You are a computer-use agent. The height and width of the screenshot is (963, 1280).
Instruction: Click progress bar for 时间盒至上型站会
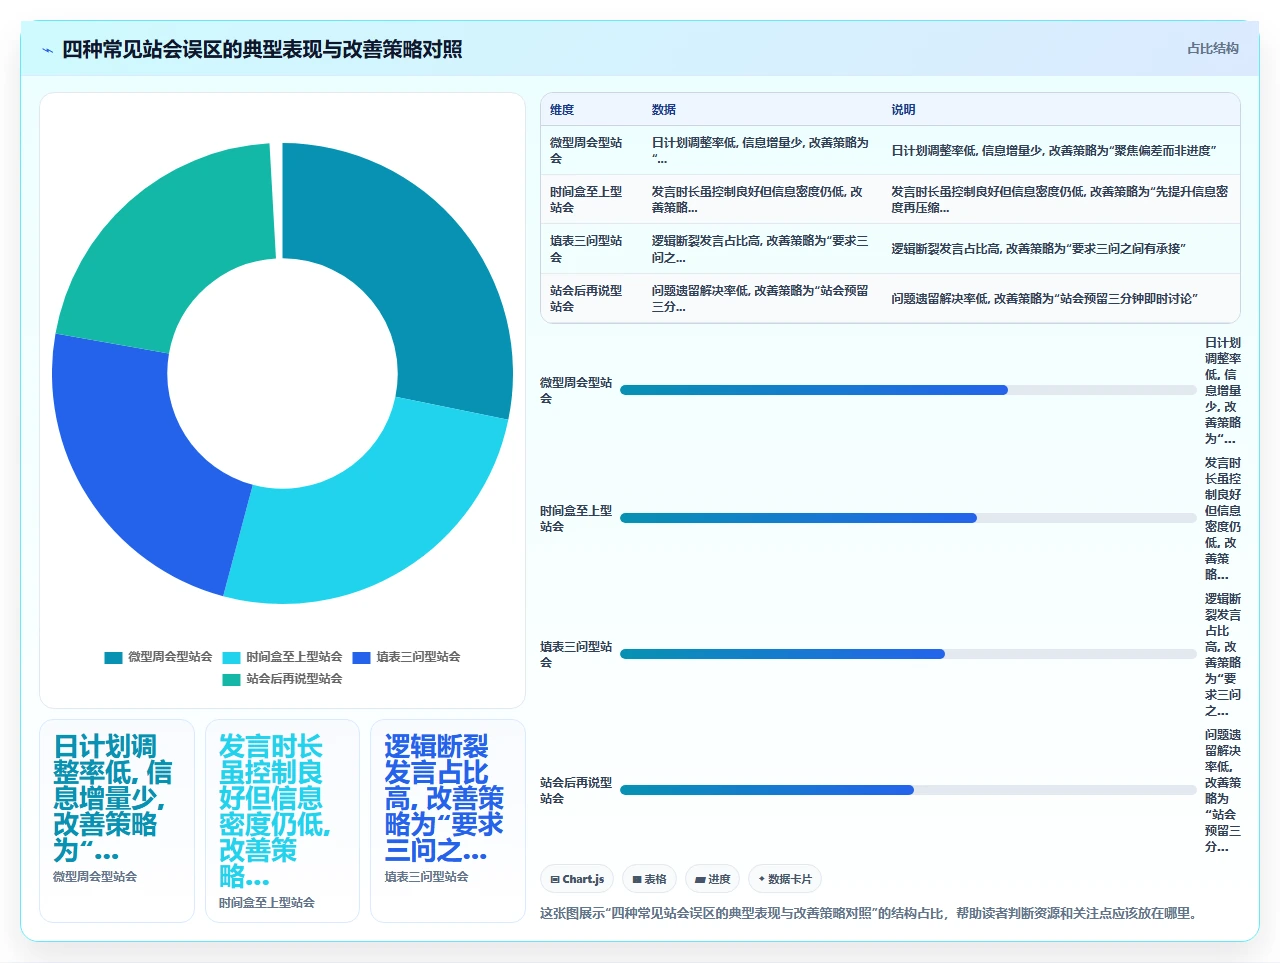908,518
